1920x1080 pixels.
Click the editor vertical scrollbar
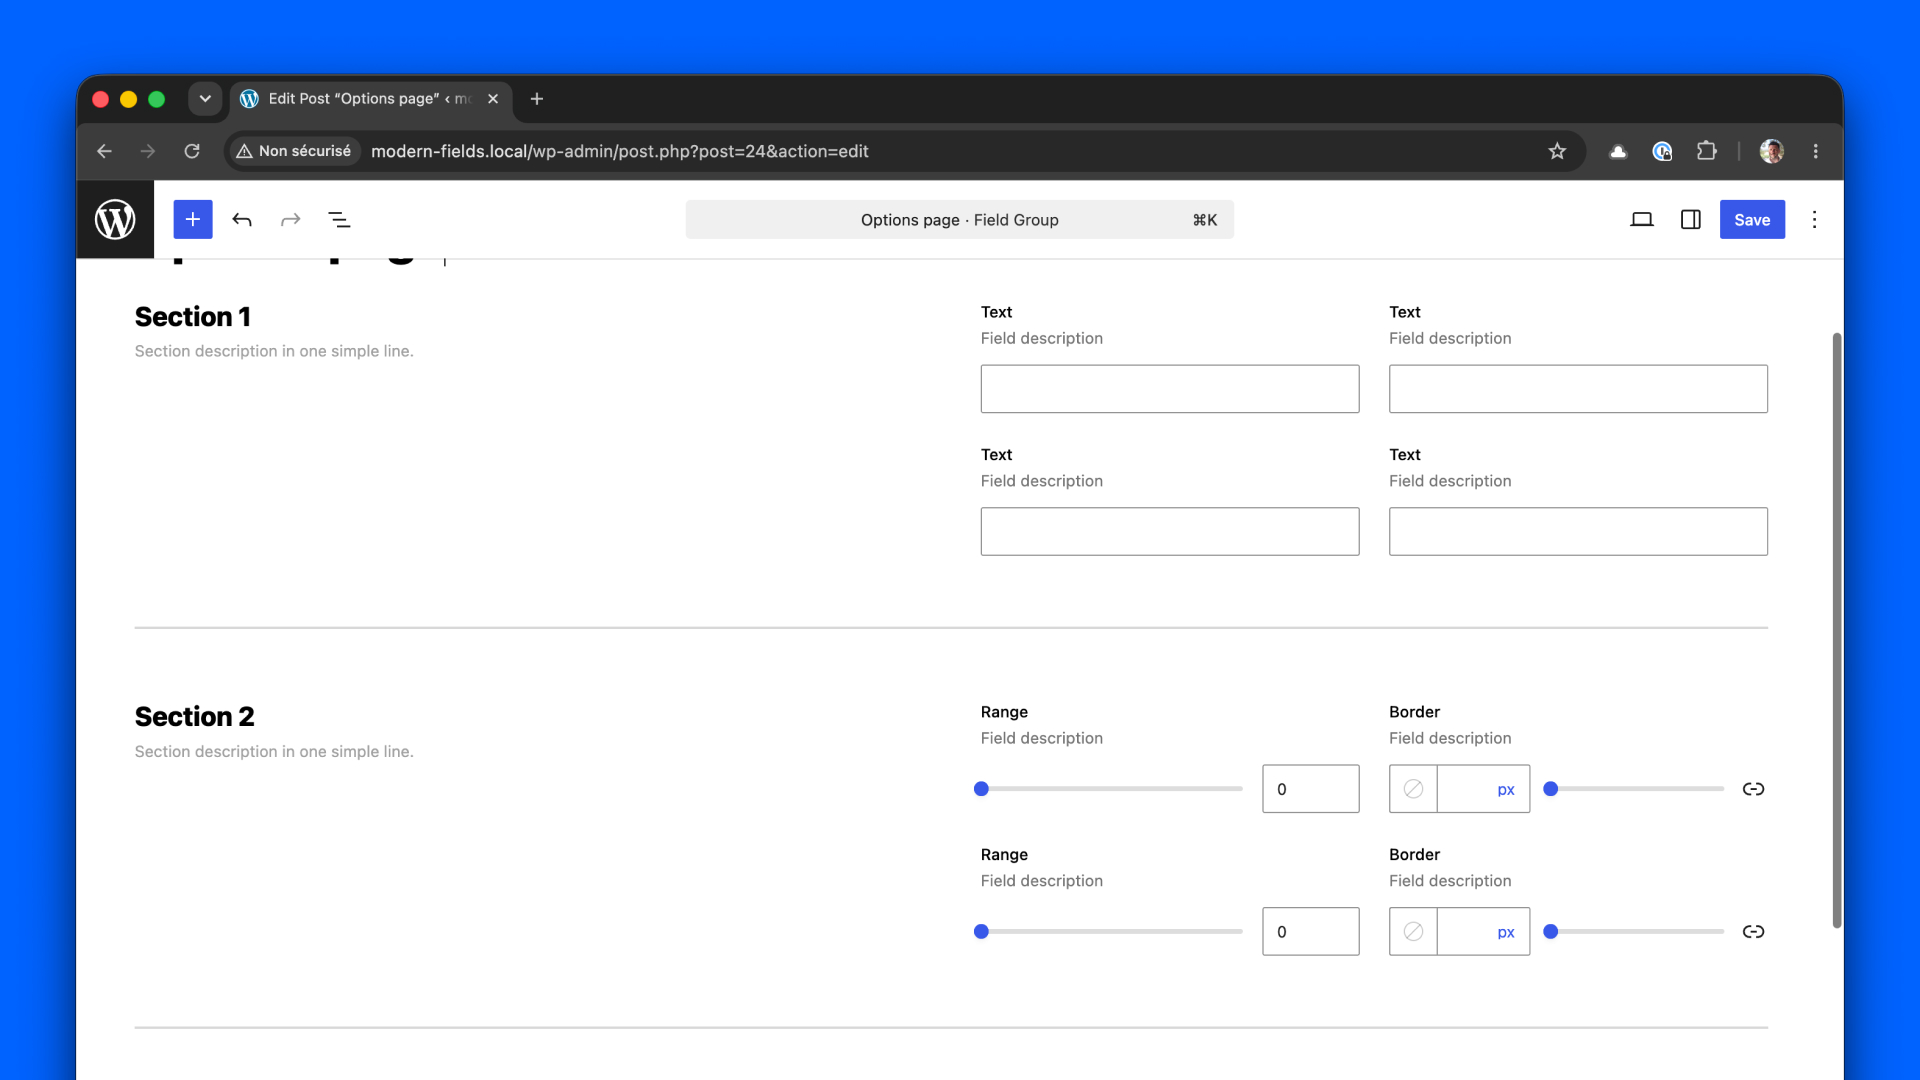coord(1836,630)
